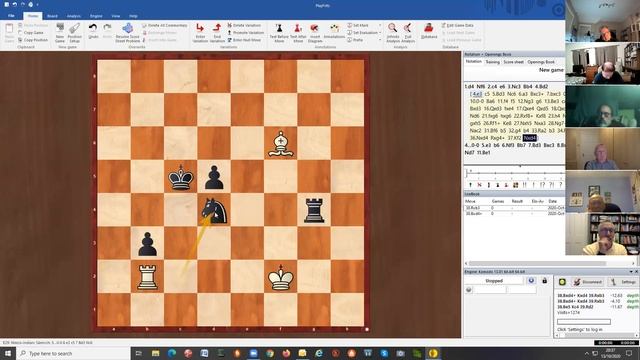Image resolution: width=640 pixels, height=360 pixels.
Task: Select the Score sheet tab
Action: pos(513,62)
